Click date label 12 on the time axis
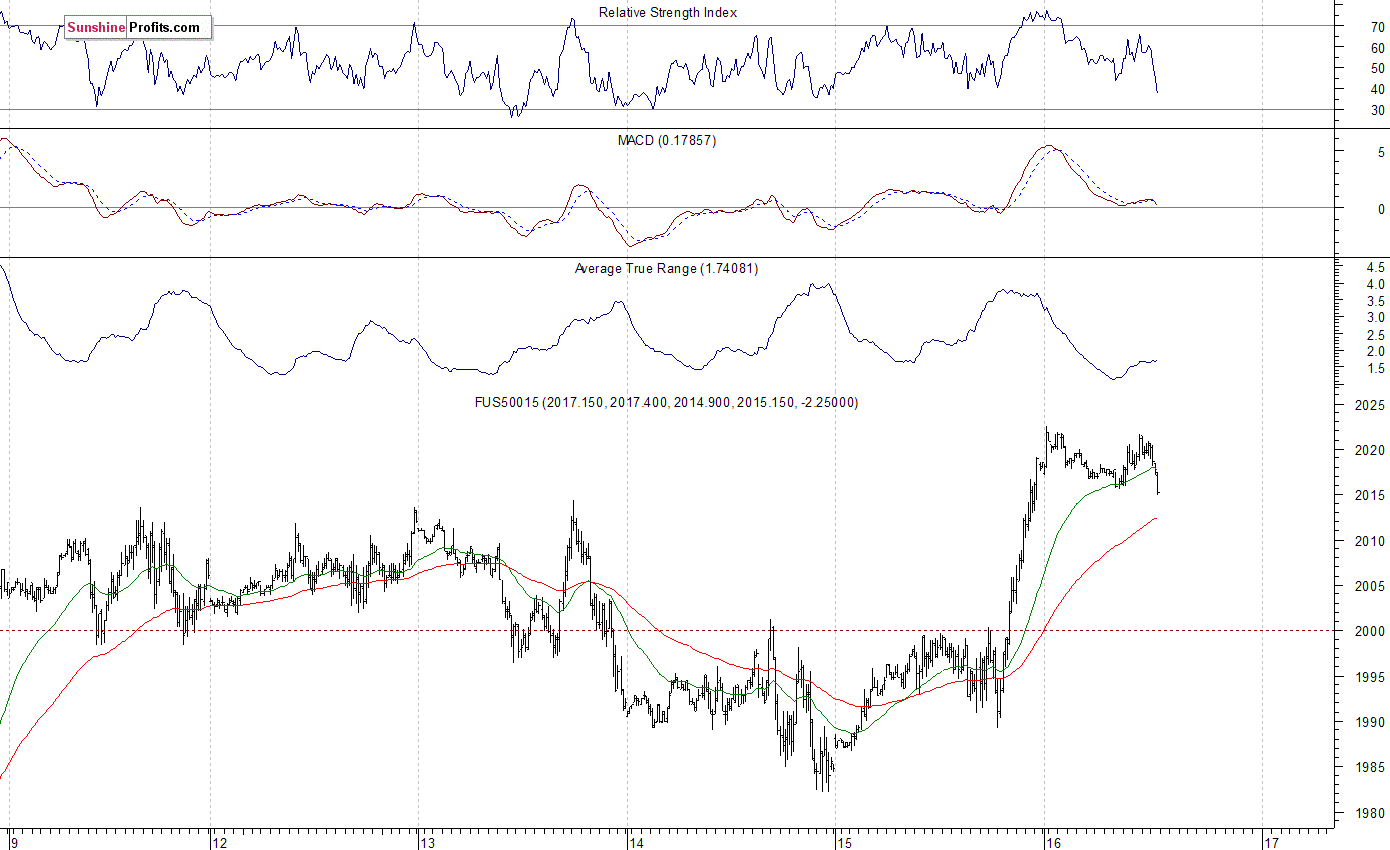1390x850 pixels. 222,841
